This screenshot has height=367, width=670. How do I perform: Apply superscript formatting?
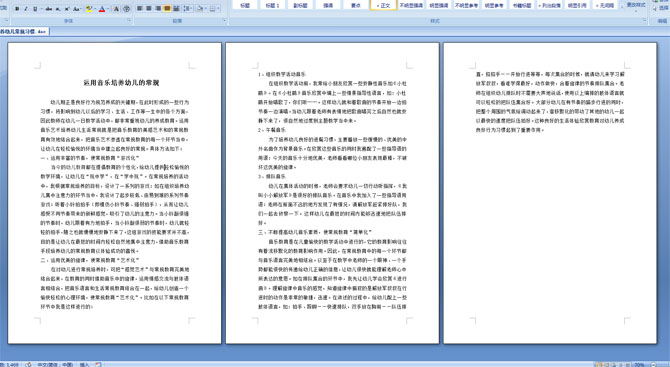(67, 9)
